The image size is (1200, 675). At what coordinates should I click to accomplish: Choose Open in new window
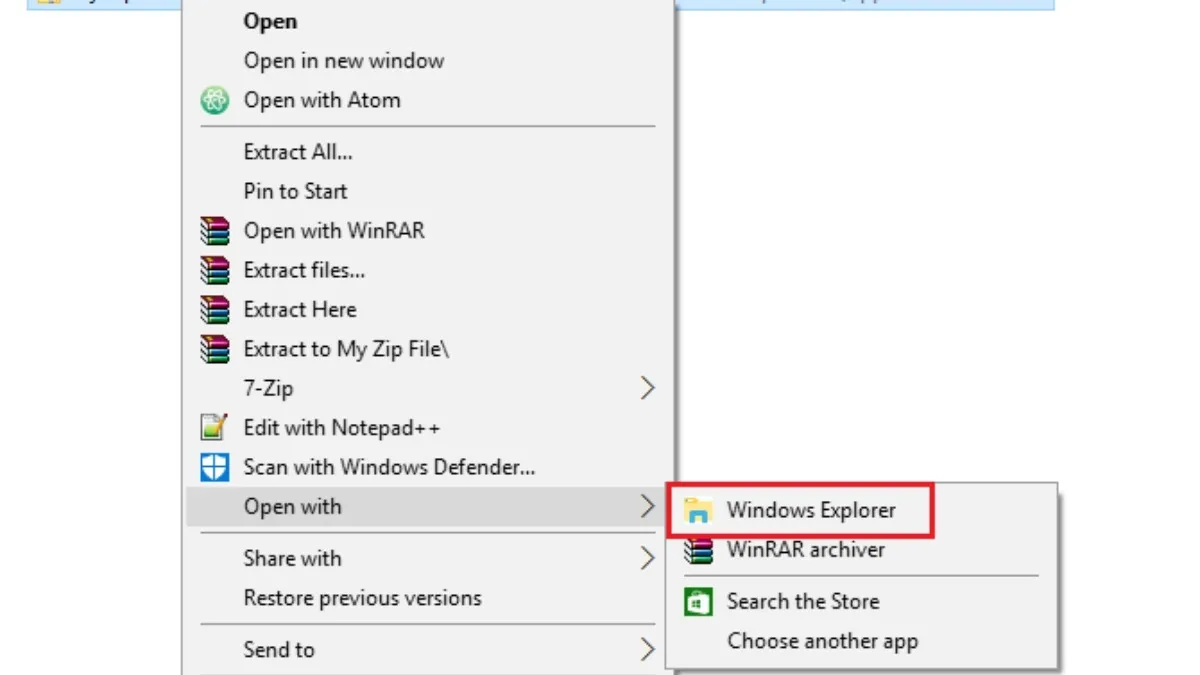343,61
